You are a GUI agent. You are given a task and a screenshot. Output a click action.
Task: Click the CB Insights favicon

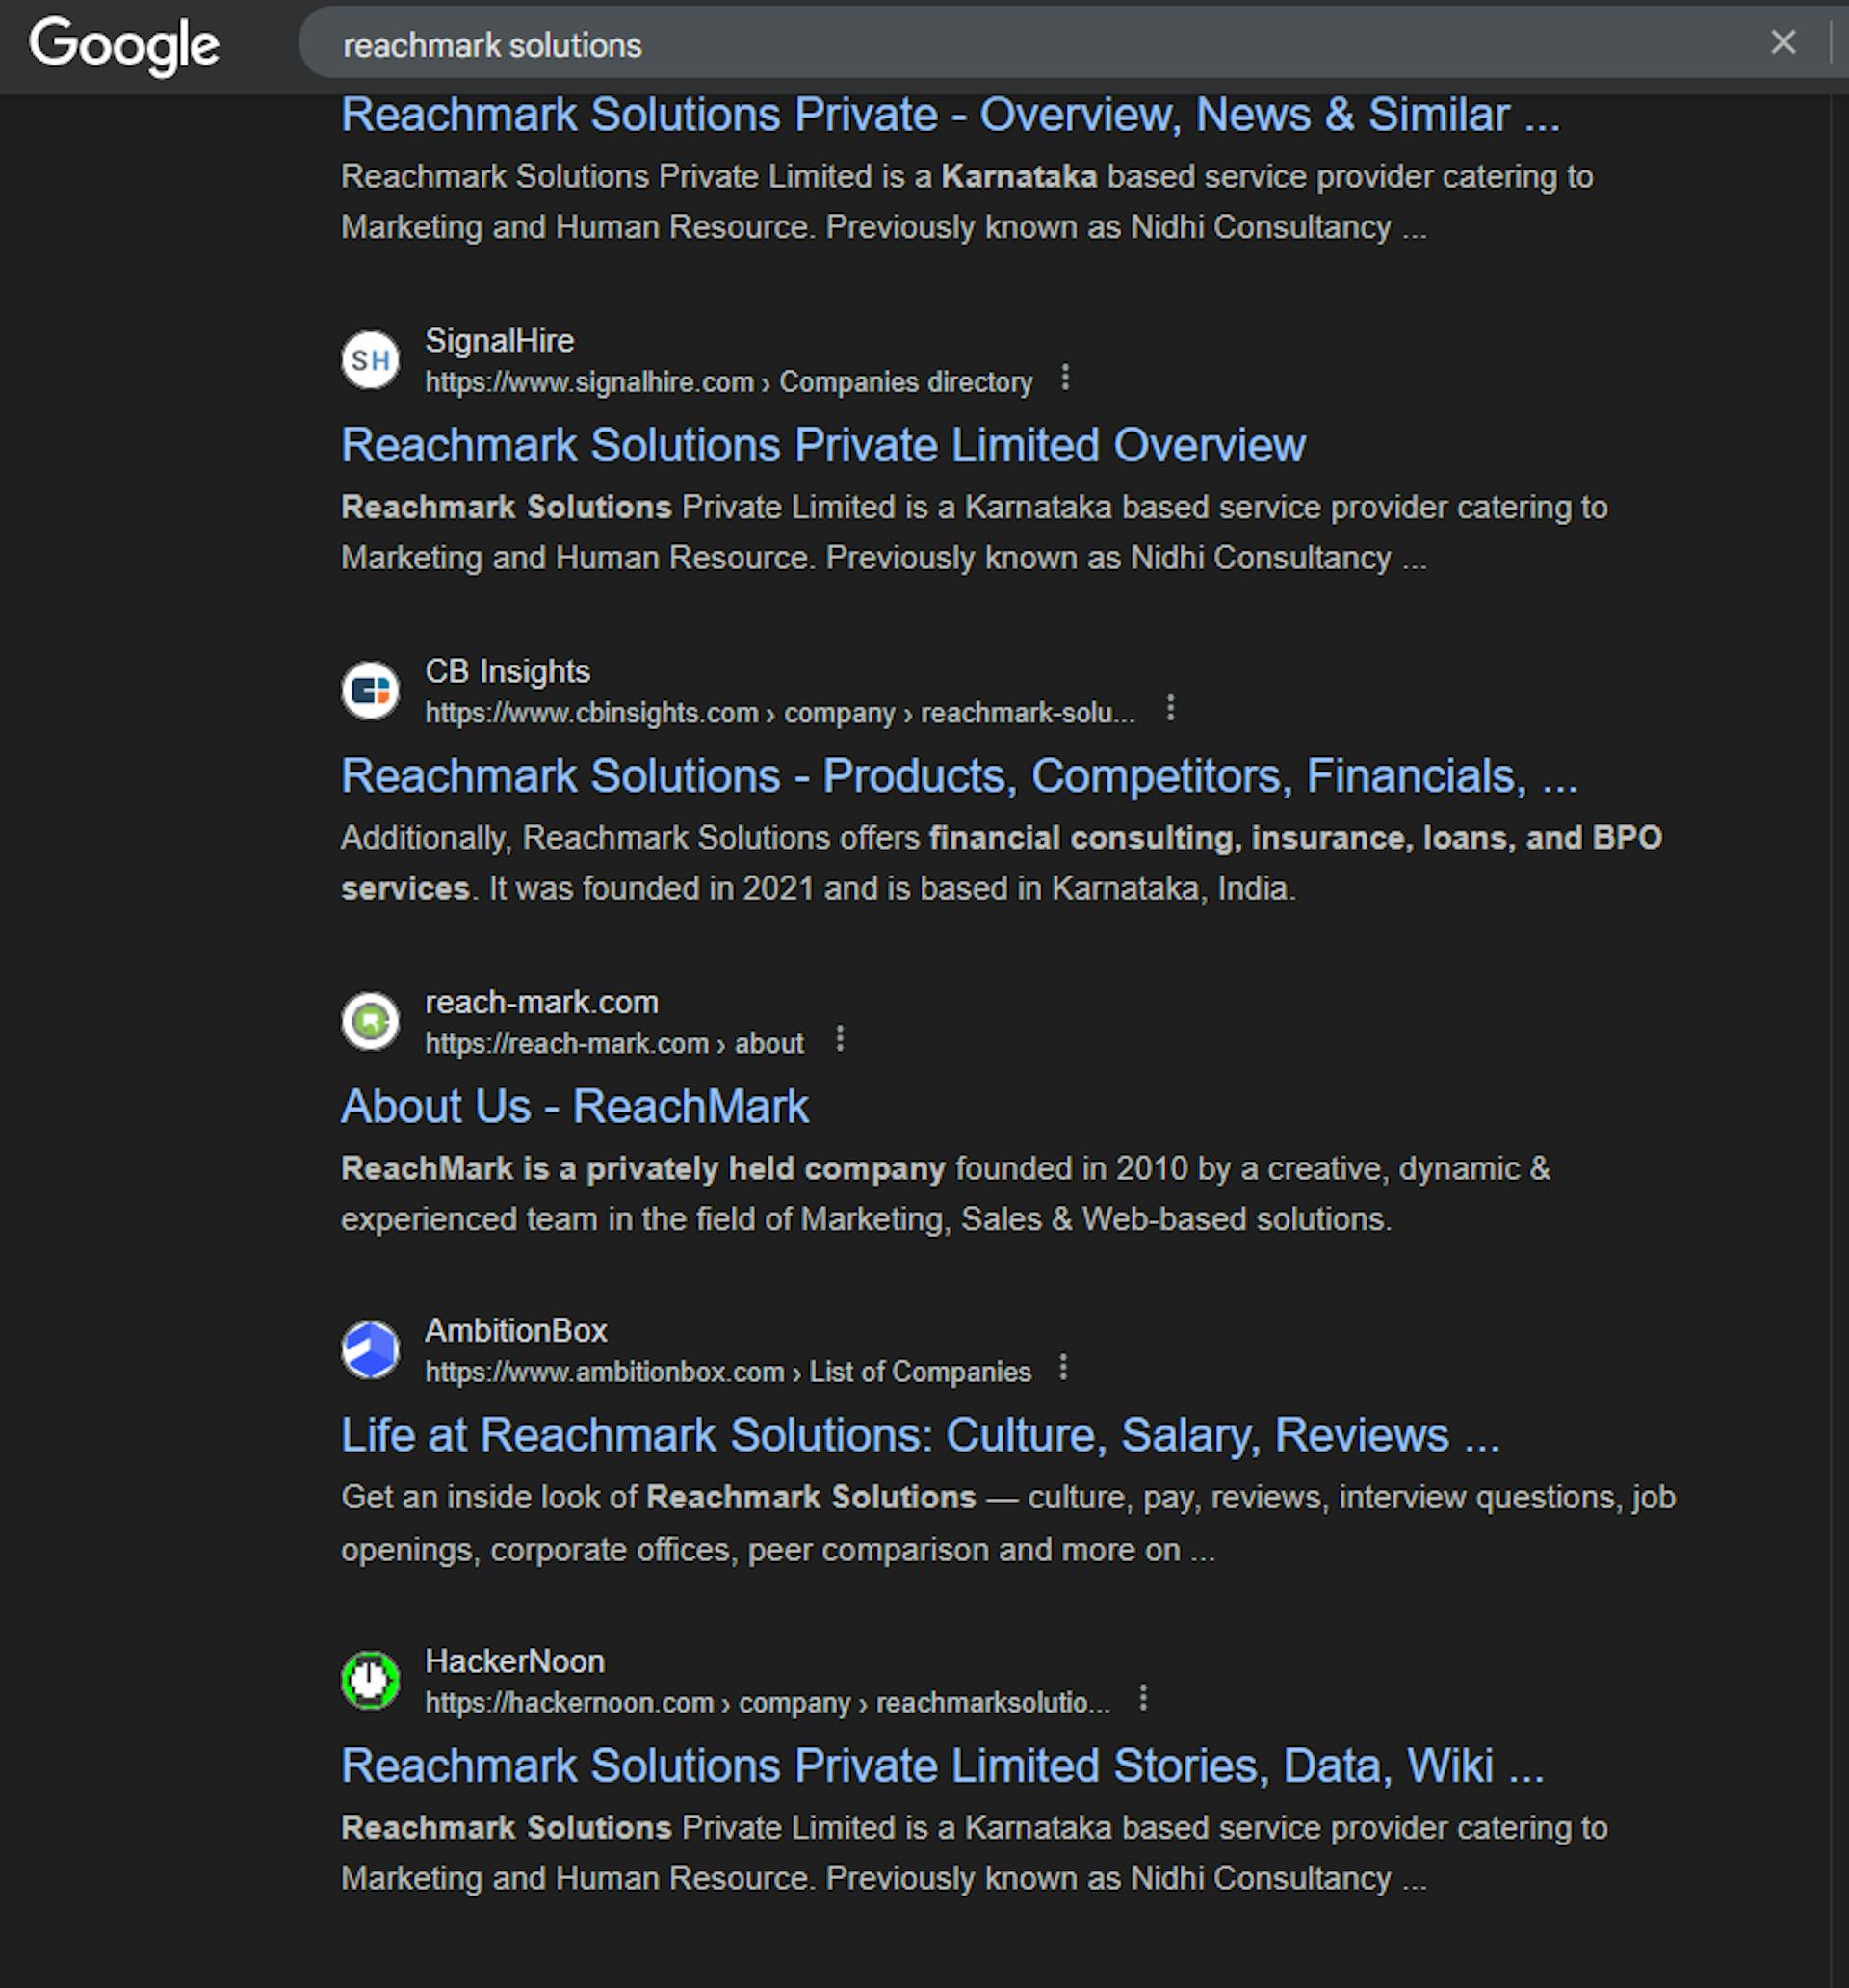tap(371, 691)
